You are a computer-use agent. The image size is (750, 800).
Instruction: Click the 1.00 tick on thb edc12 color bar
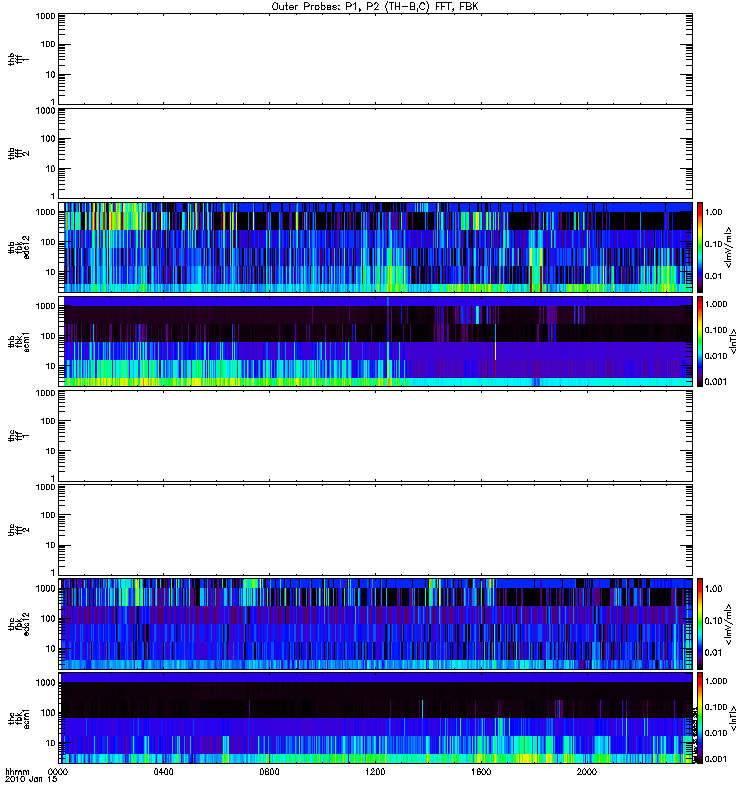click(713, 212)
